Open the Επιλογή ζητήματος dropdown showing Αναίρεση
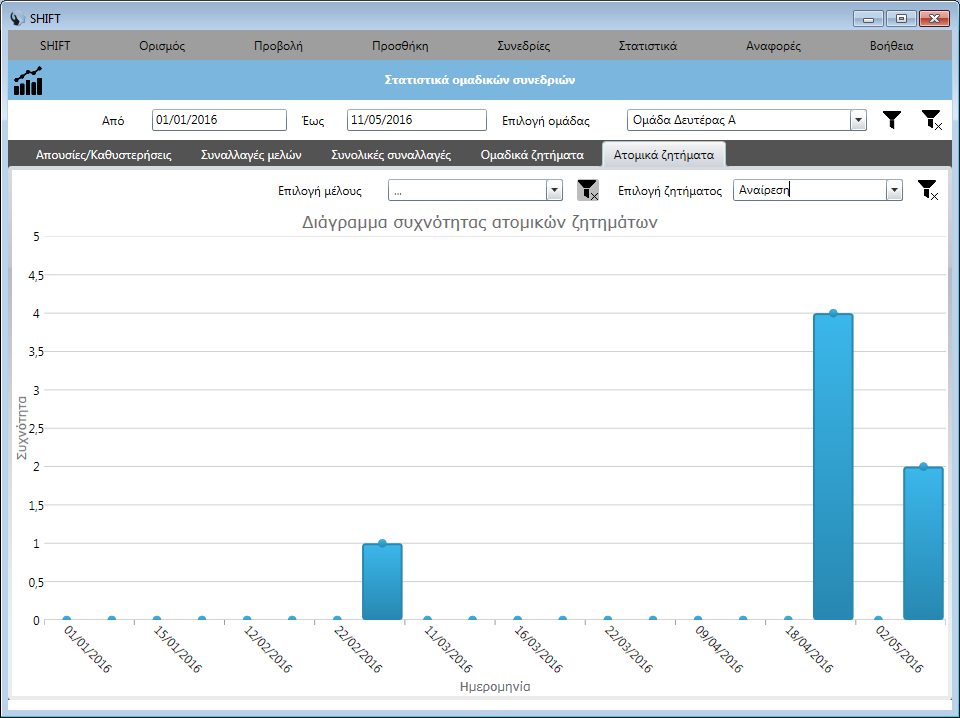This screenshot has width=960, height=718. pyautogui.click(x=894, y=190)
